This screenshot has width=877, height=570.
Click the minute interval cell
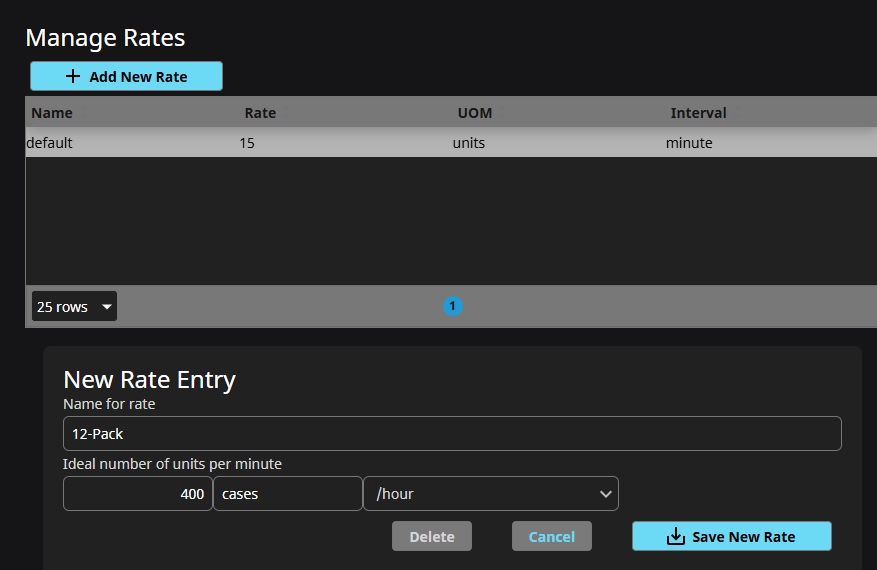(x=689, y=143)
